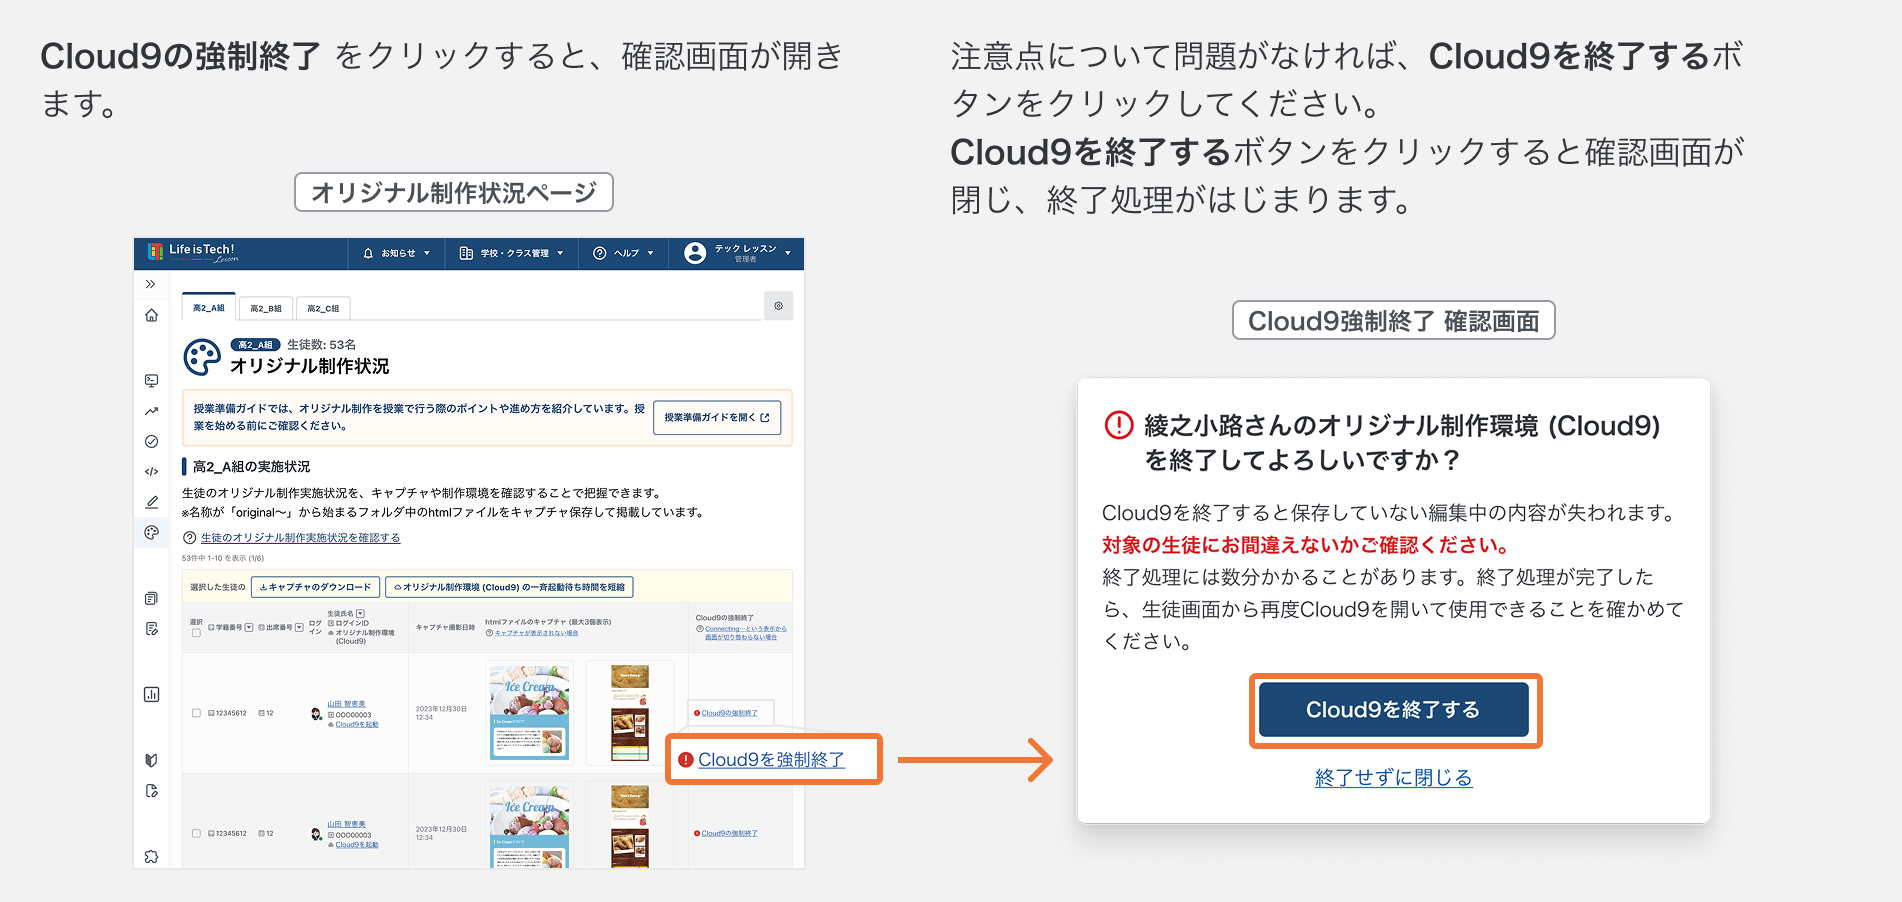Expand the テック レッスン account dropdown arrow
This screenshot has height=902, width=1902.
[x=788, y=254]
